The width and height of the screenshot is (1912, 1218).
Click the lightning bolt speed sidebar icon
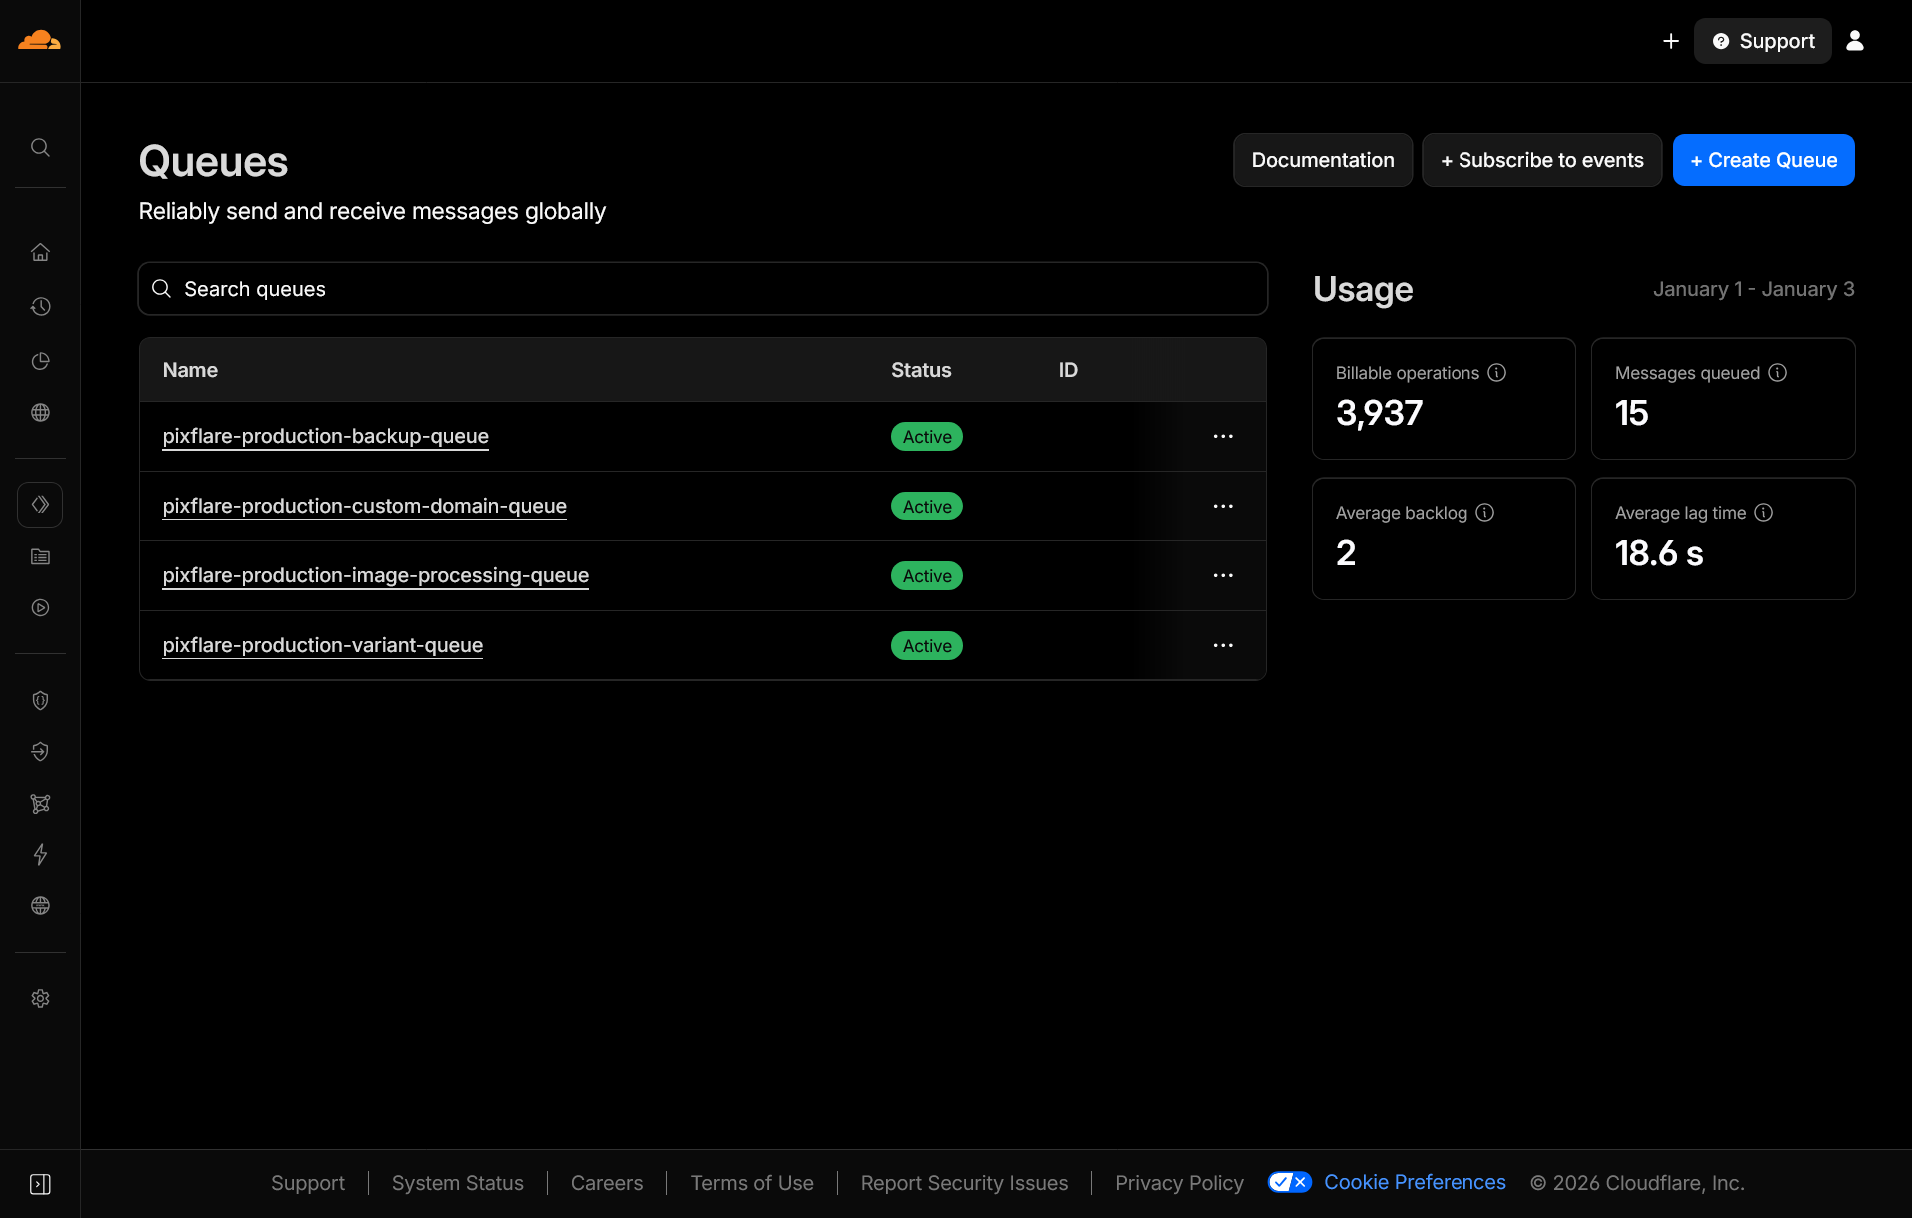coord(40,855)
